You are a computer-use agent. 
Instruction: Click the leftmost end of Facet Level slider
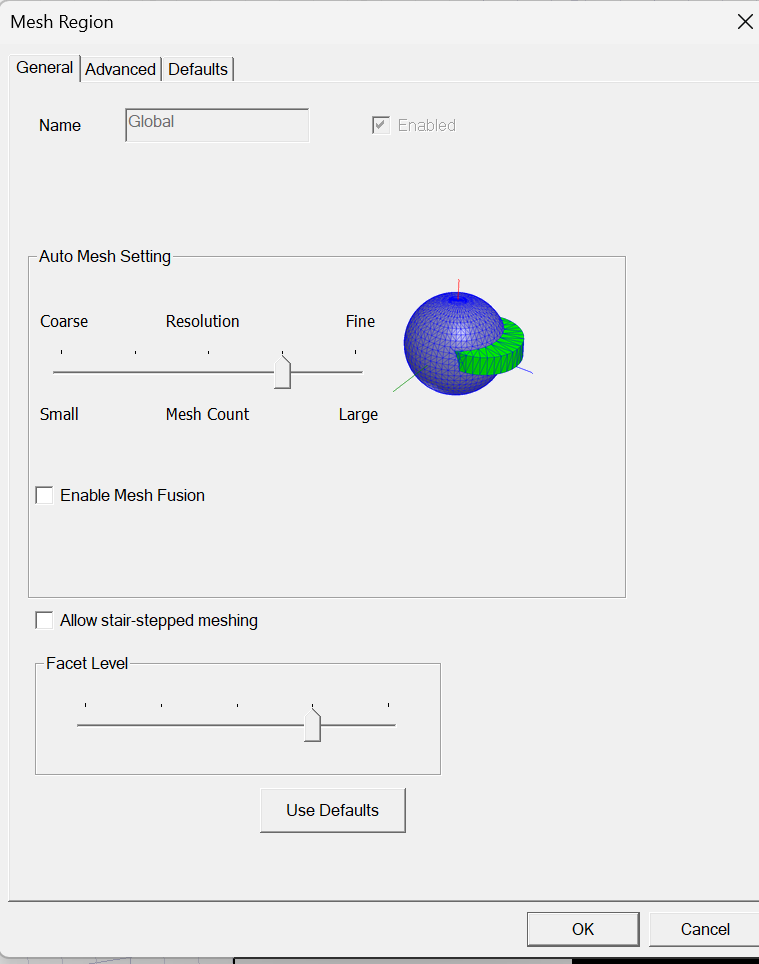pyautogui.click(x=86, y=724)
